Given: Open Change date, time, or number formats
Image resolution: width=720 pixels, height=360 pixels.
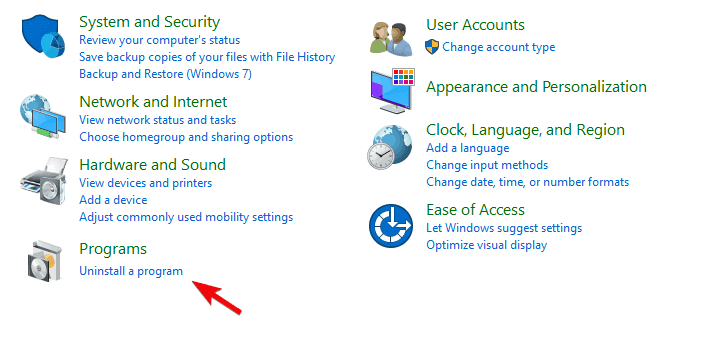Looking at the screenshot, I should (x=528, y=182).
